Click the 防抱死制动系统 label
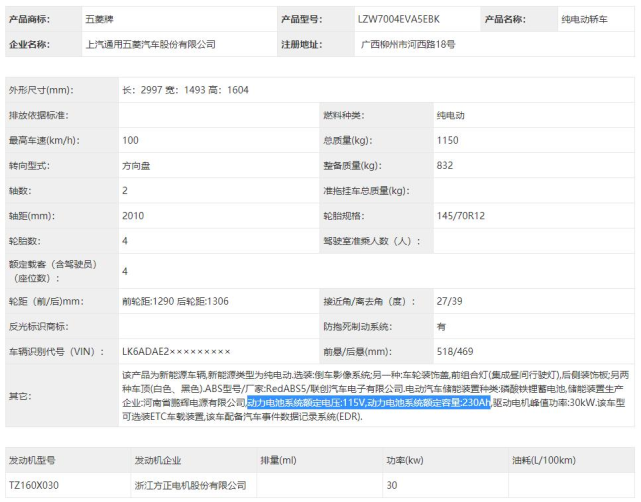The image size is (641, 502). coord(358,327)
